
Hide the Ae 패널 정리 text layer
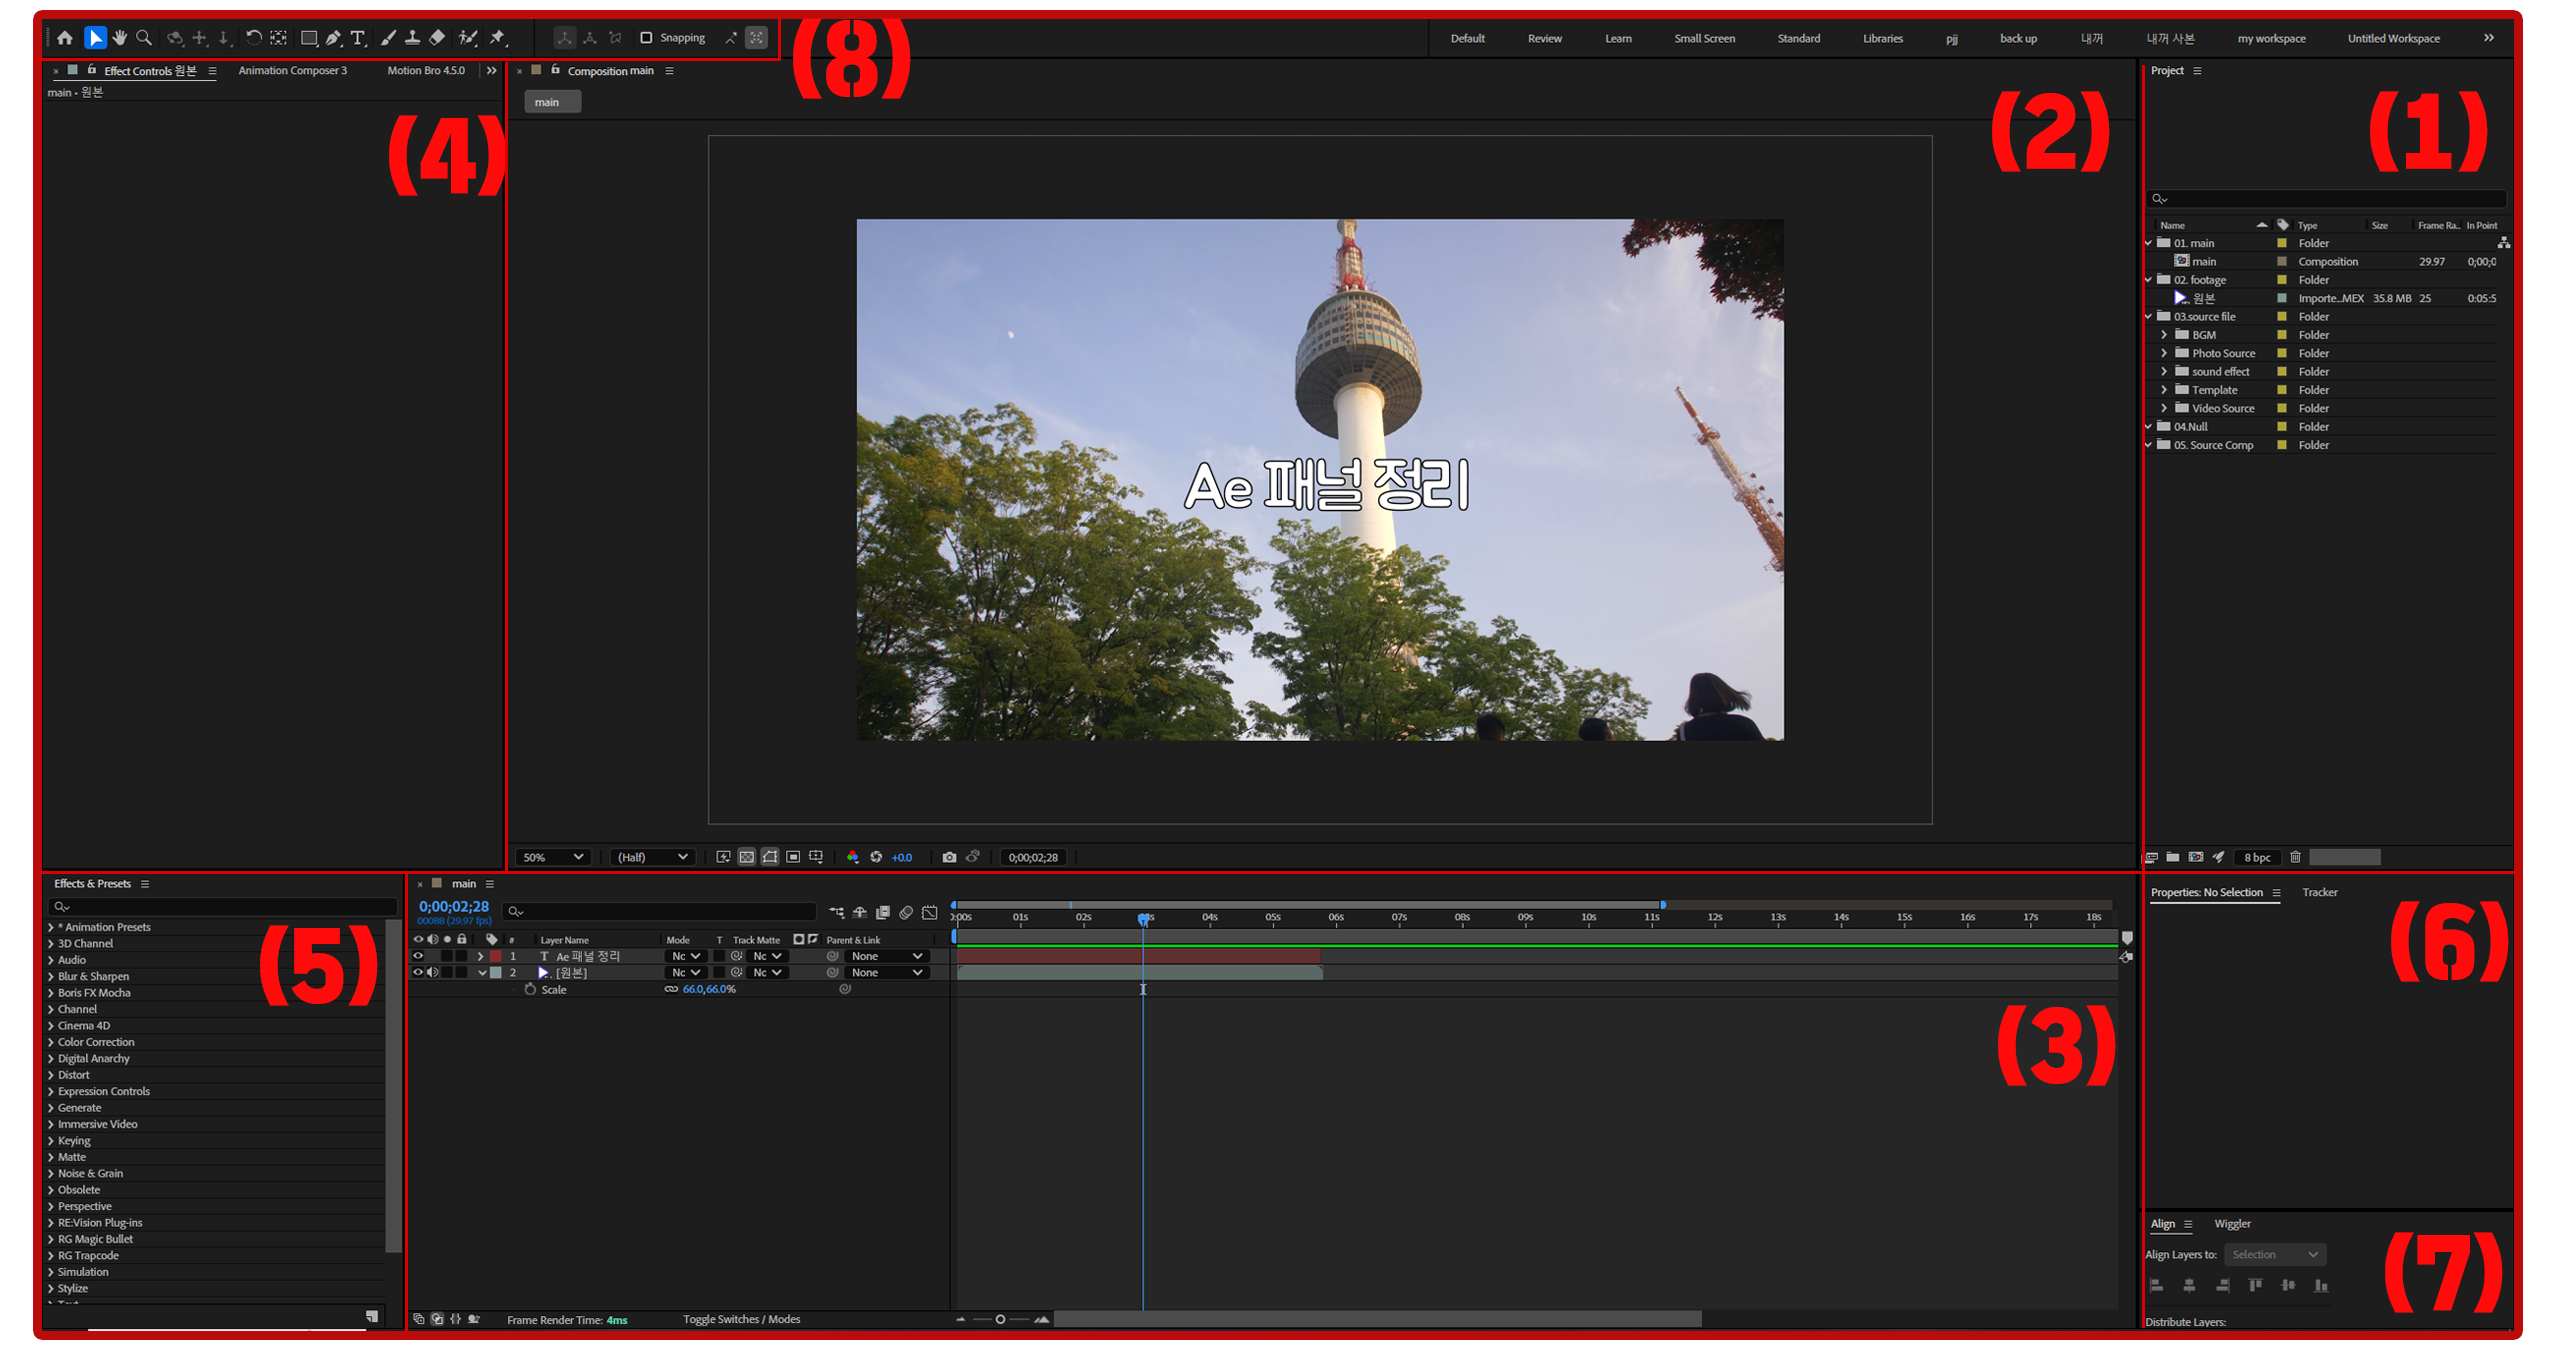tap(418, 956)
